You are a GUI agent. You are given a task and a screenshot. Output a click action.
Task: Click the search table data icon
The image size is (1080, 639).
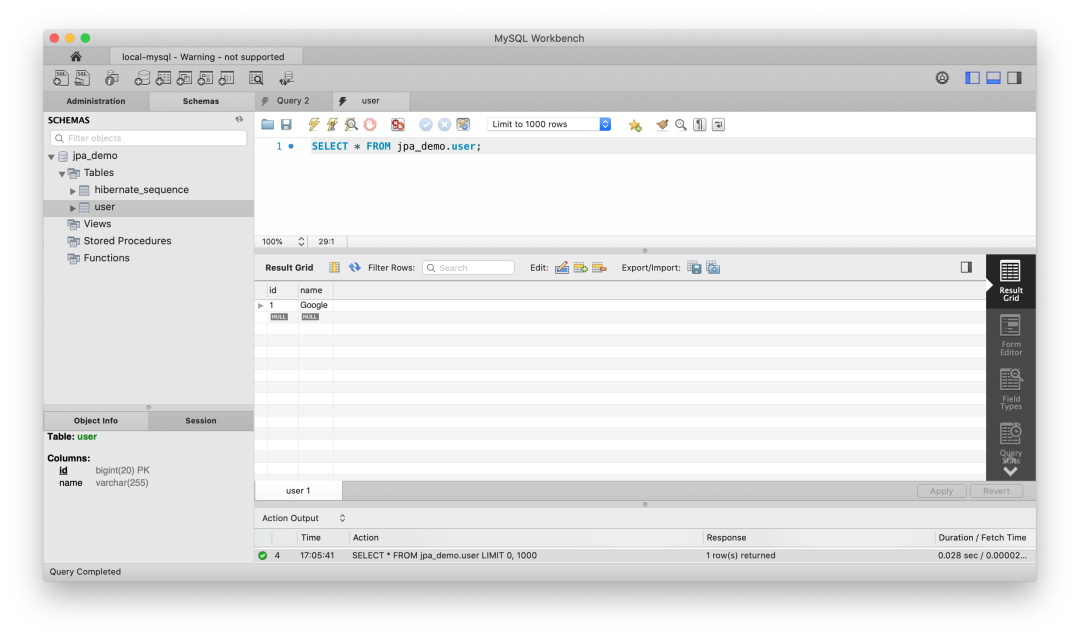pos(256,78)
